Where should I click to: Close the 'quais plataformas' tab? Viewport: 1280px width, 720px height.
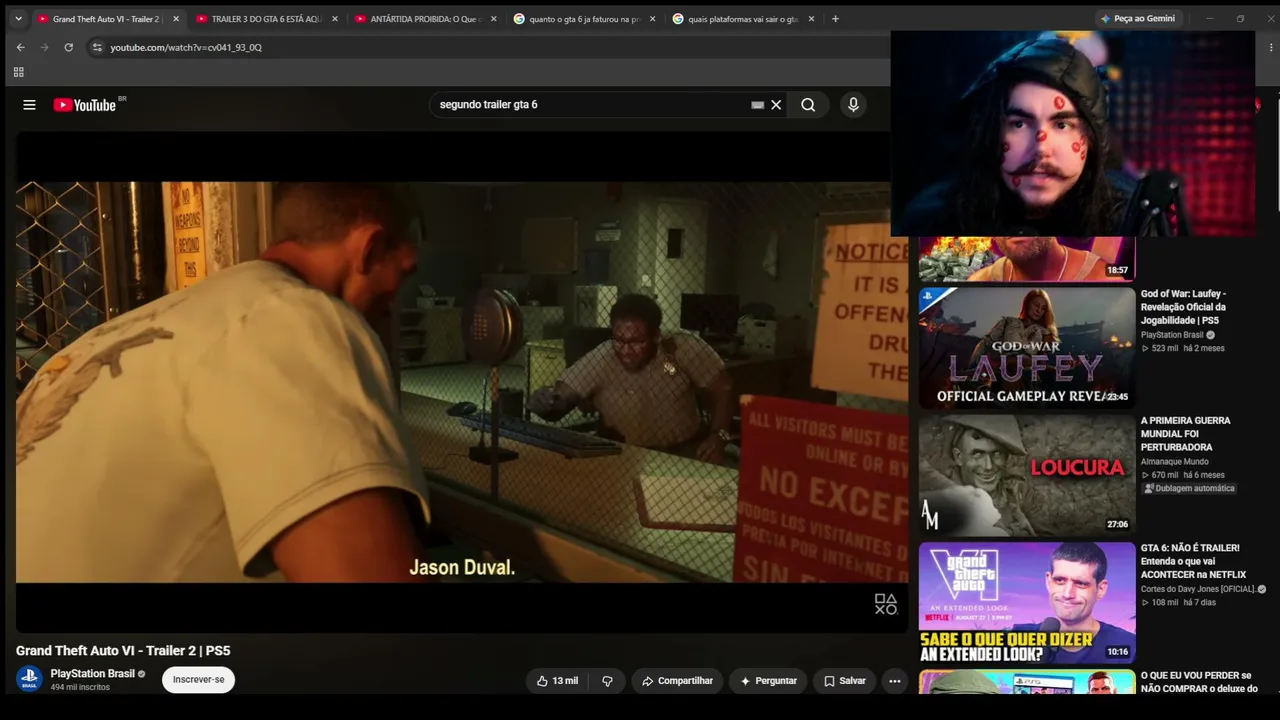811,19
